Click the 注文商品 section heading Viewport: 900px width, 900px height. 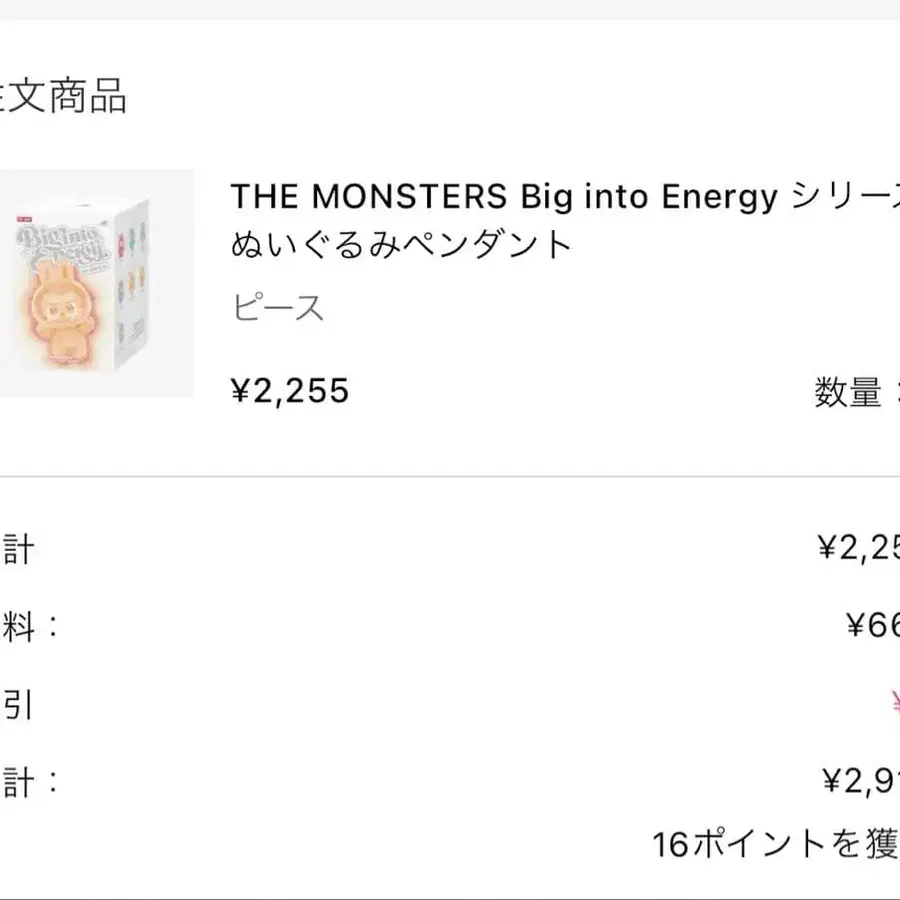63,97
